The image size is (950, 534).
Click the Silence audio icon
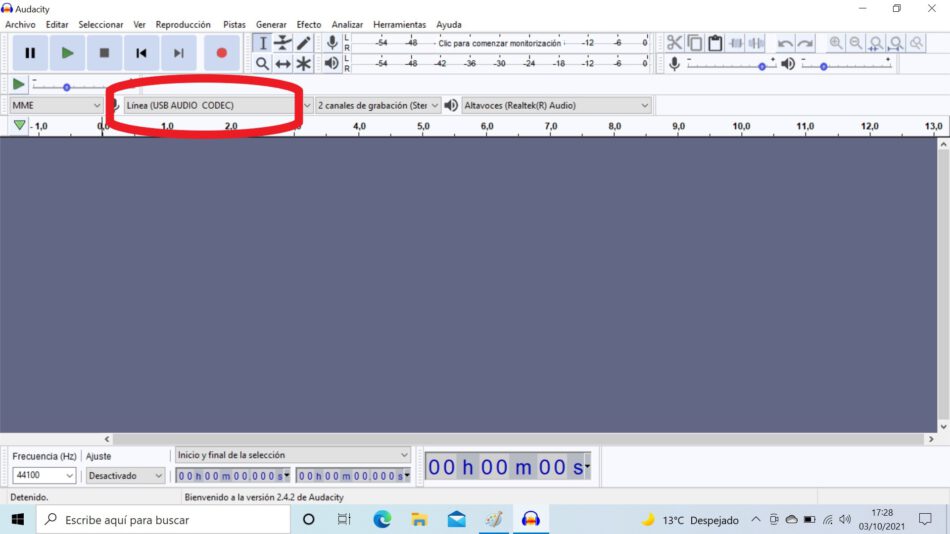pyautogui.click(x=757, y=43)
